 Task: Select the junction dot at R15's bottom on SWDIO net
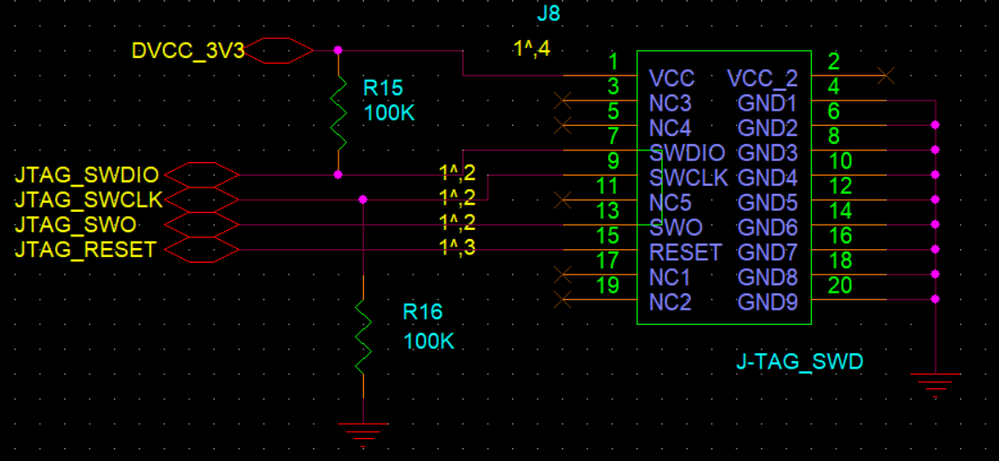tap(338, 174)
